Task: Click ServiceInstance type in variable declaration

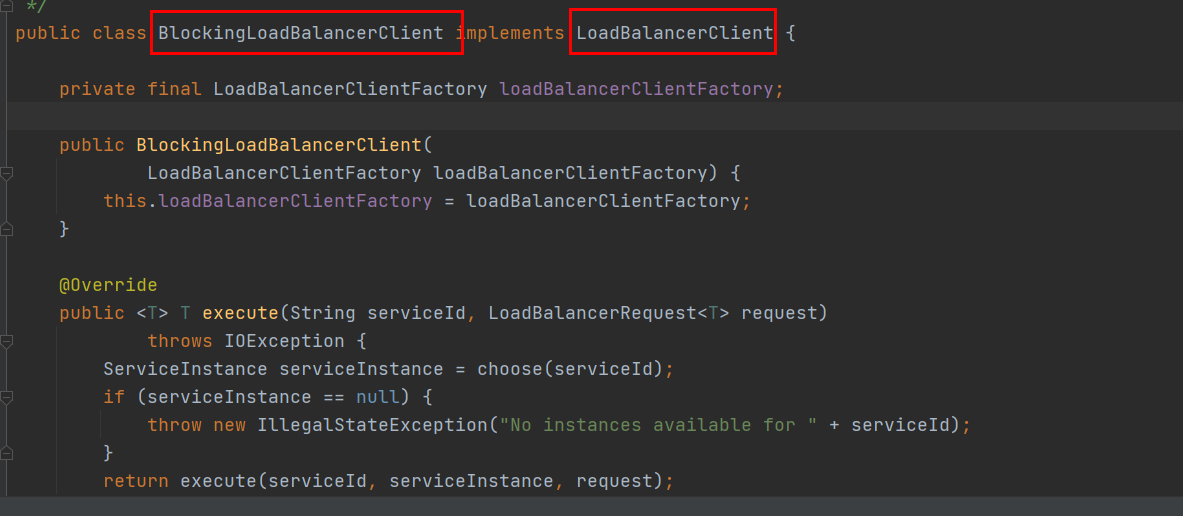Action: [186, 369]
